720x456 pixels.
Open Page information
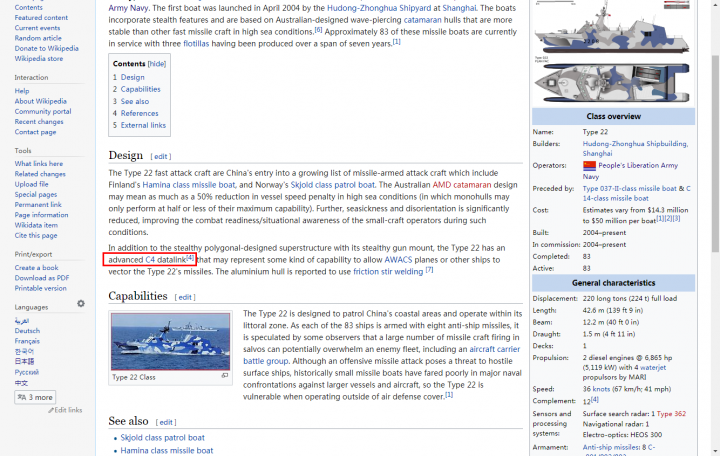[x=41, y=215]
